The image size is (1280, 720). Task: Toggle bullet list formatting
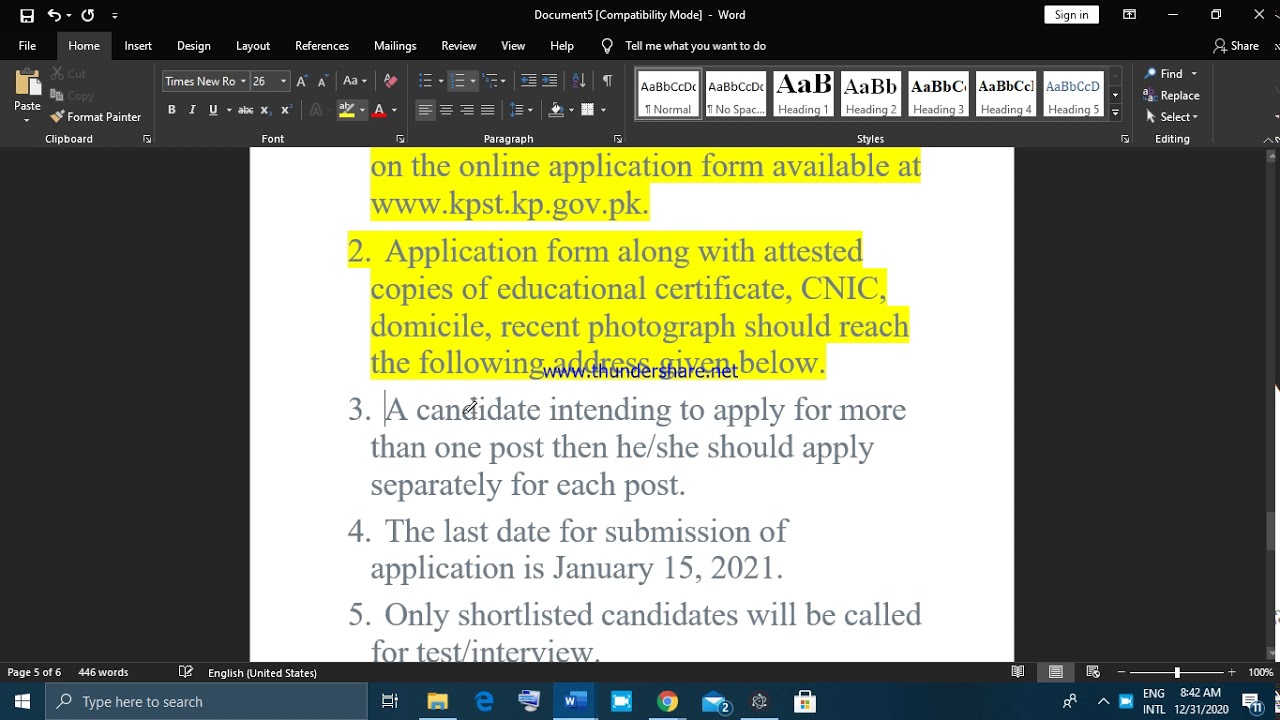(425, 81)
